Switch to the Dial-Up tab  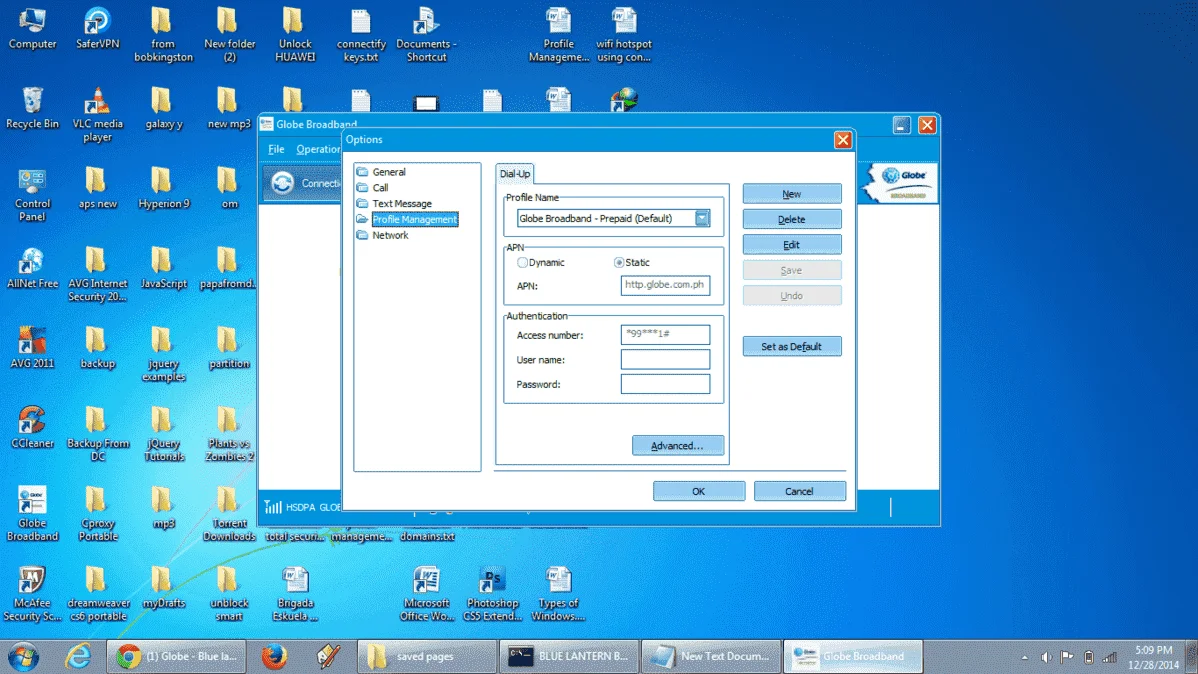[514, 173]
